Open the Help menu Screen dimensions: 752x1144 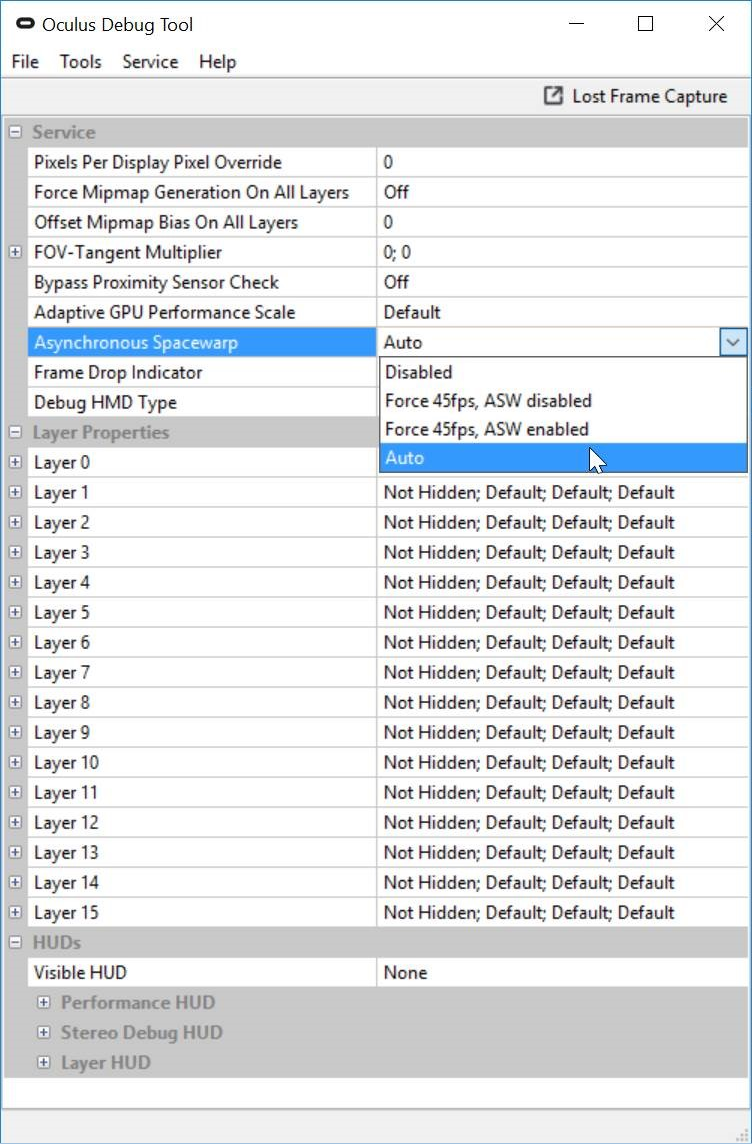[217, 62]
